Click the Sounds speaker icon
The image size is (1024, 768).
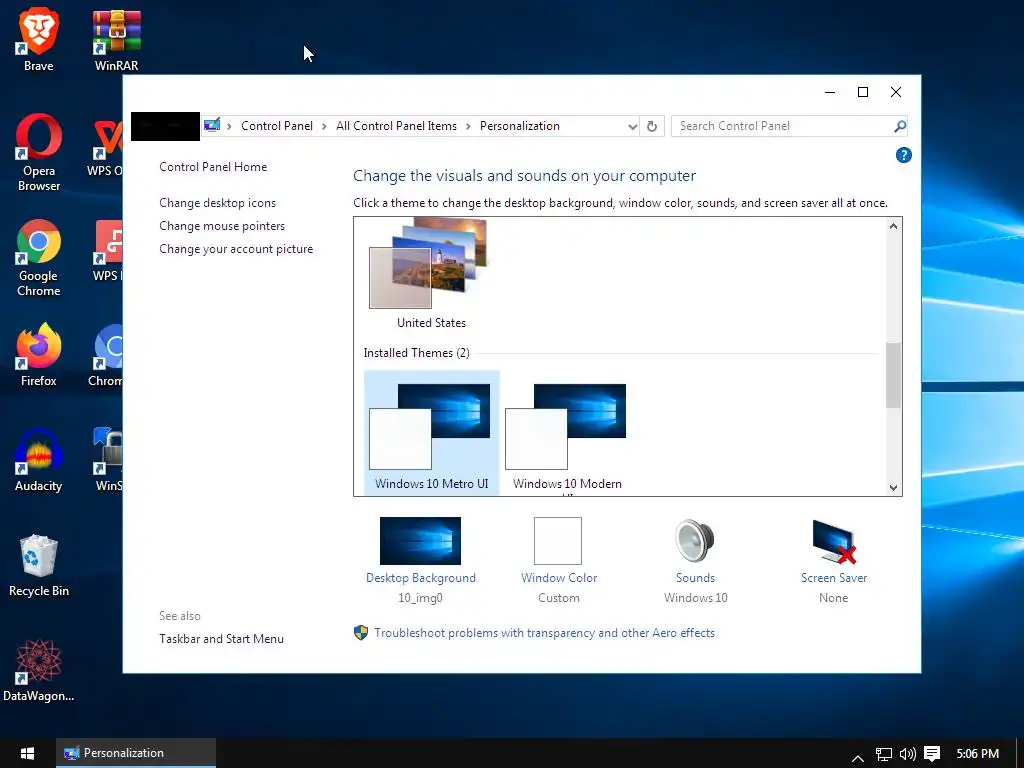point(695,541)
